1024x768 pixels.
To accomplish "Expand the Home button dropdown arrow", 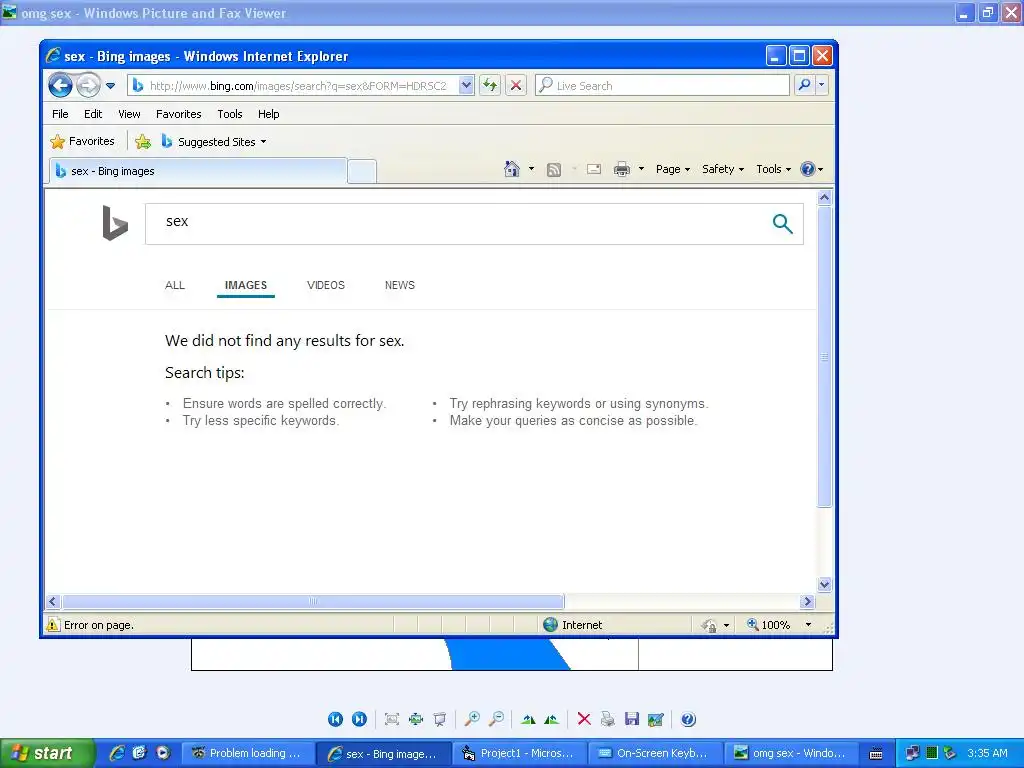I will (531, 169).
